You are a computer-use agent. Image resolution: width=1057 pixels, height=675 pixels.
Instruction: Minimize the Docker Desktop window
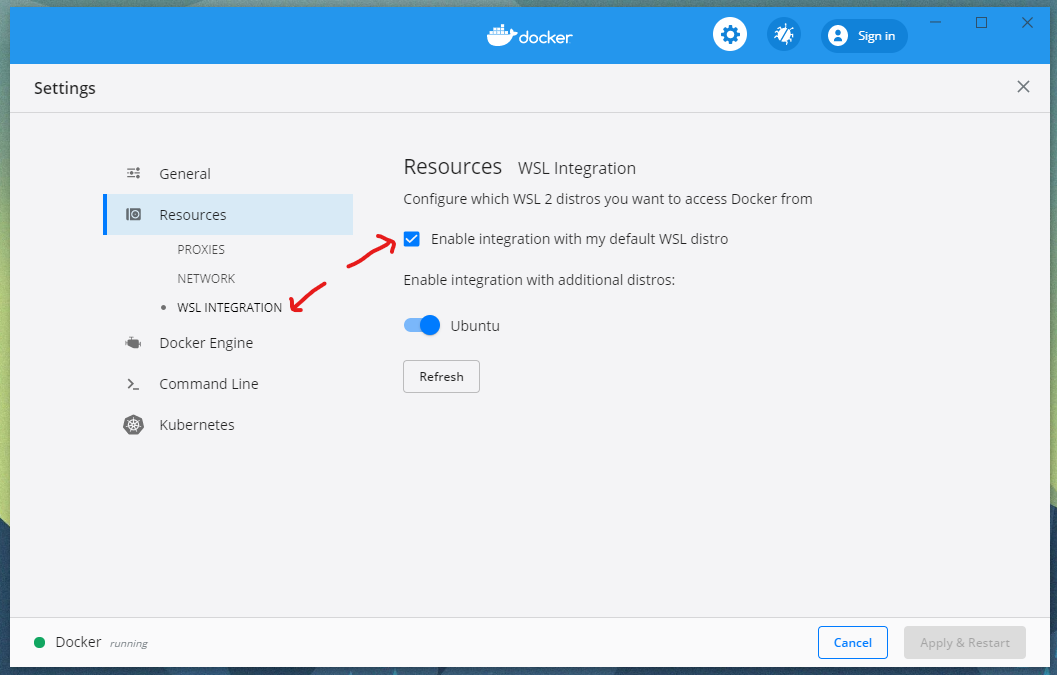pyautogui.click(x=936, y=22)
